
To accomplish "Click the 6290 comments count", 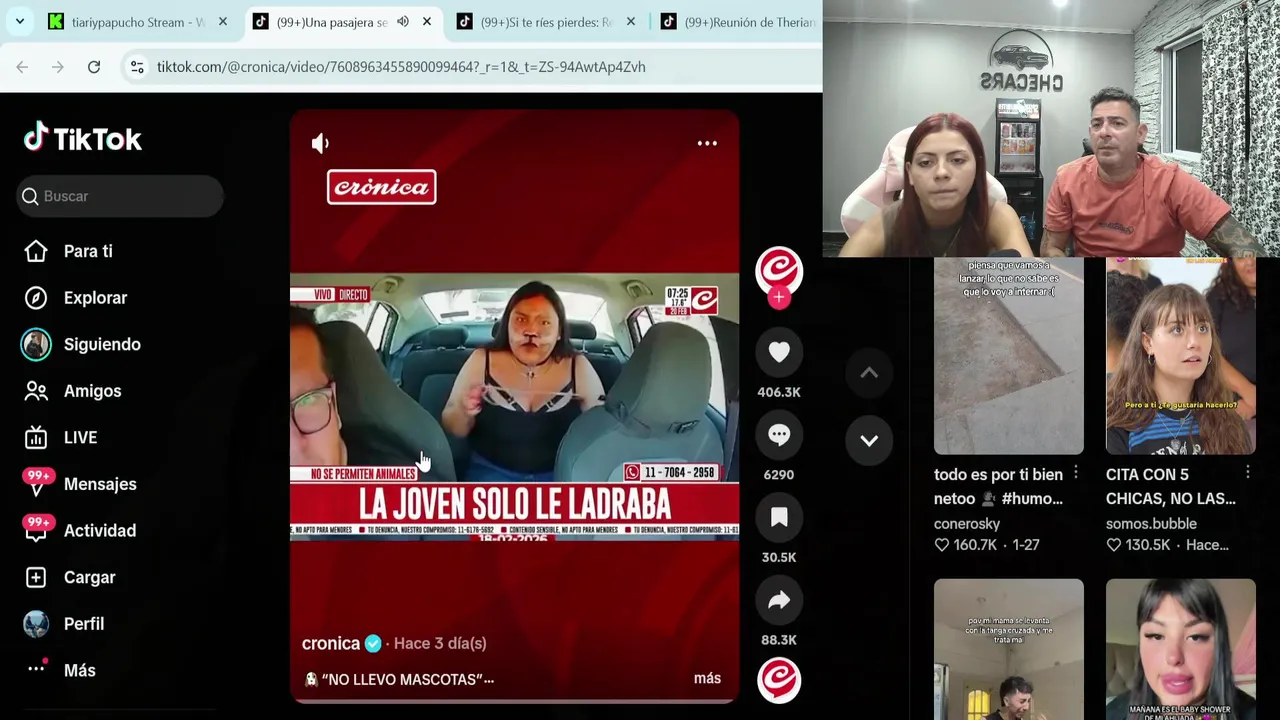I will (779, 475).
